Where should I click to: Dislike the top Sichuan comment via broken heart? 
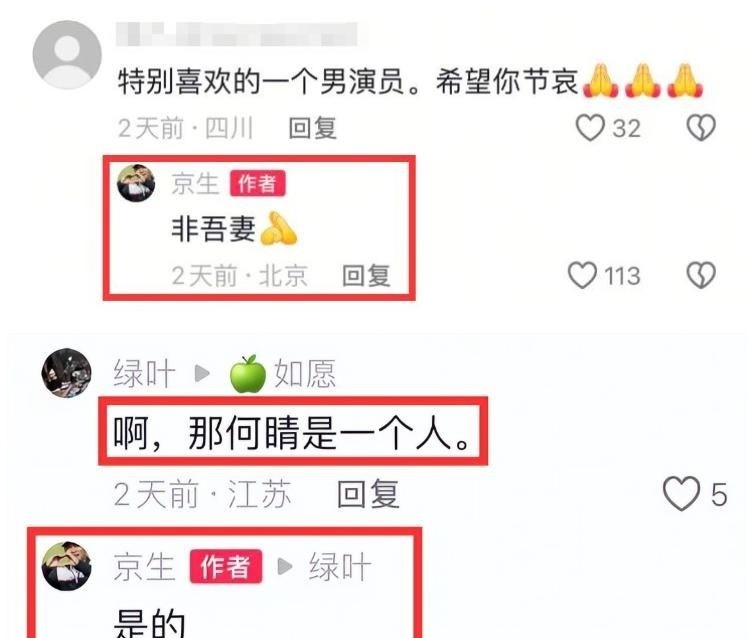coord(701,128)
